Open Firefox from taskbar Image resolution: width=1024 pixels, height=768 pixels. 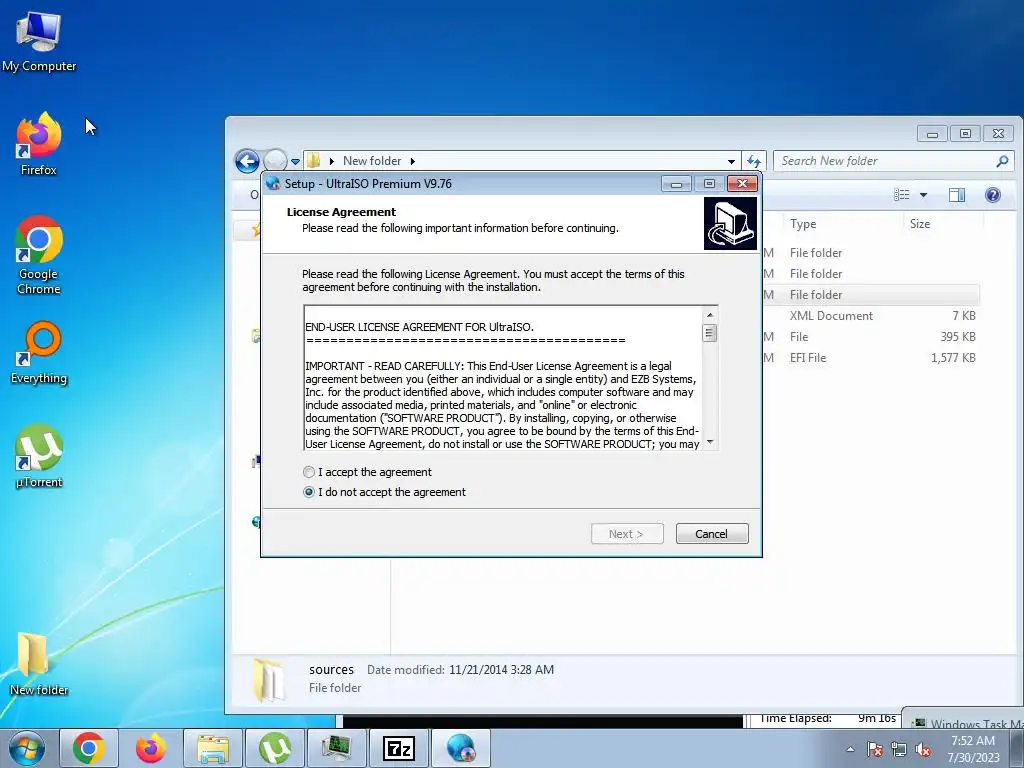pos(151,748)
